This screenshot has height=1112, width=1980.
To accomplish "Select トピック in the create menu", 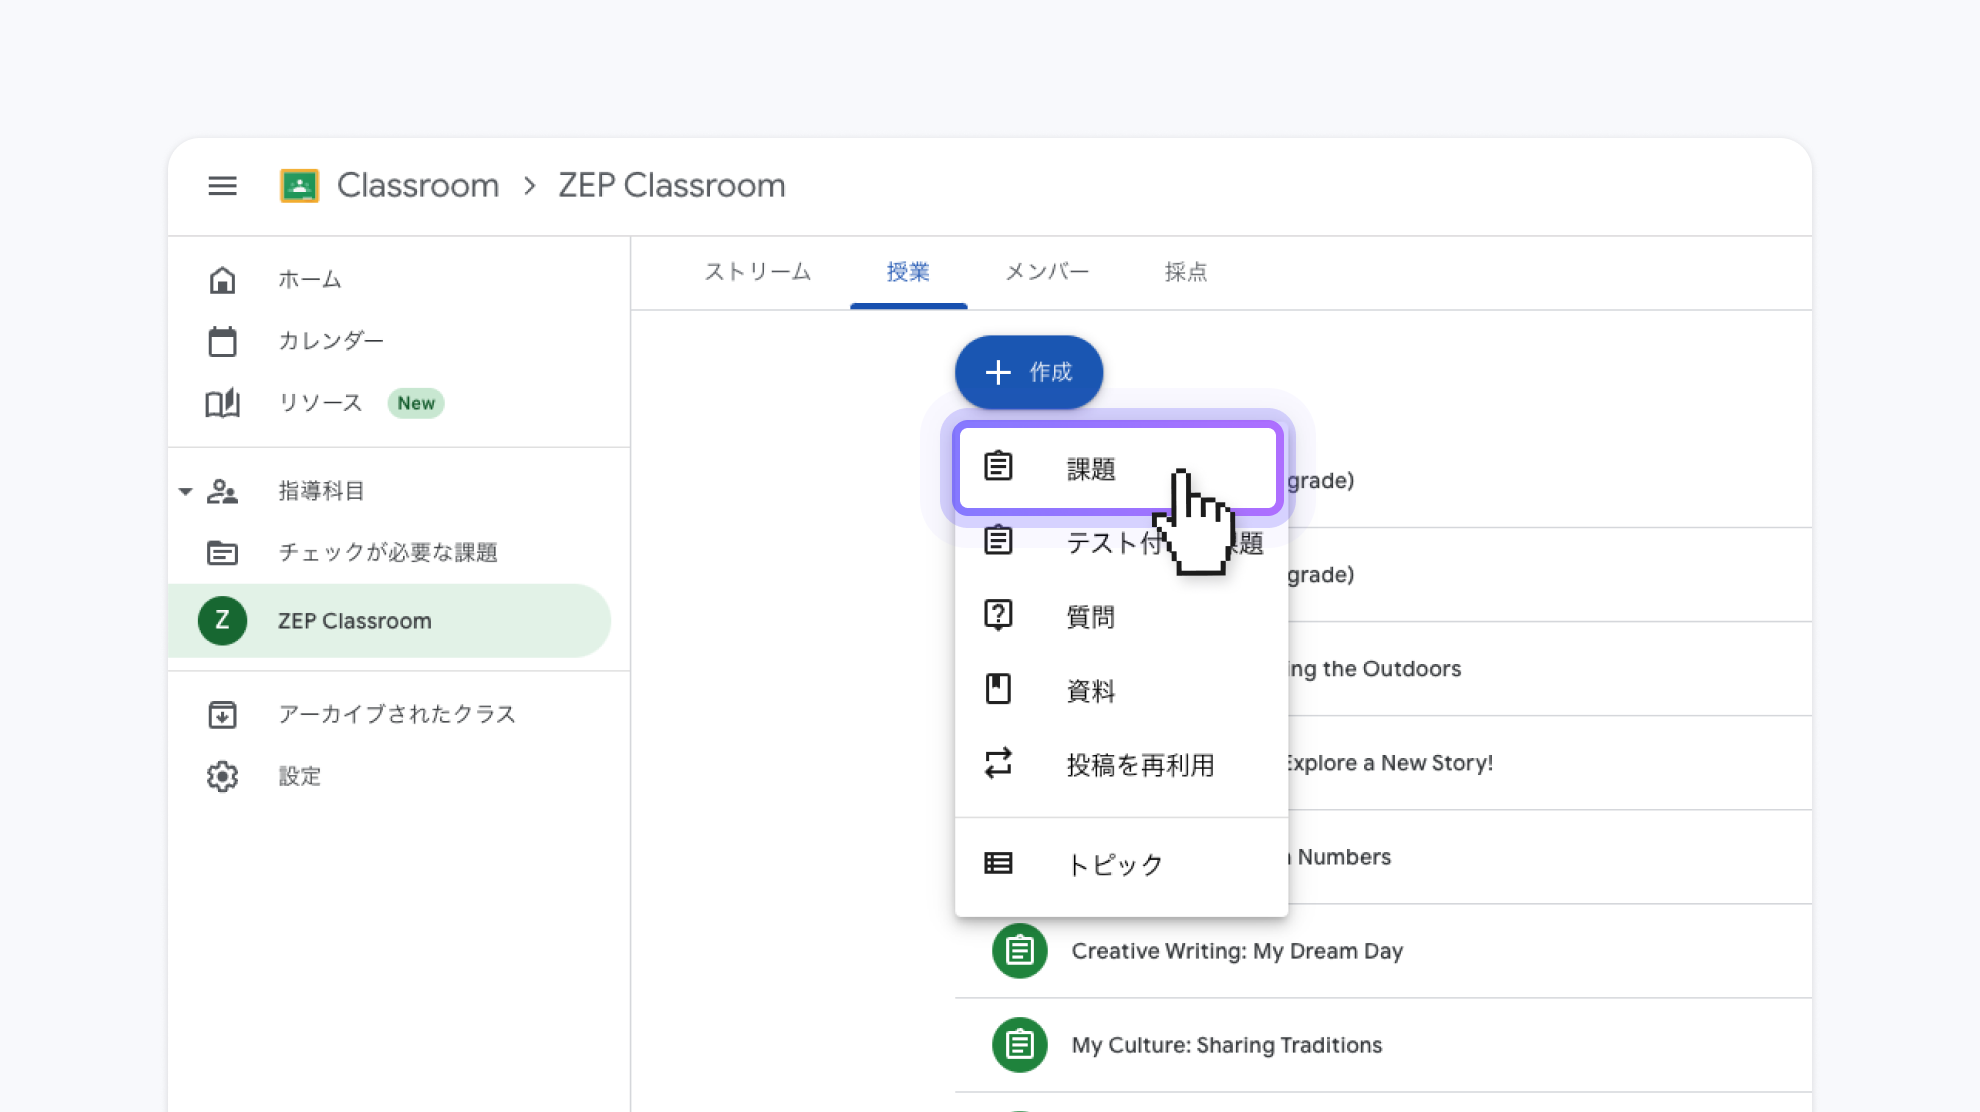I will (1114, 864).
